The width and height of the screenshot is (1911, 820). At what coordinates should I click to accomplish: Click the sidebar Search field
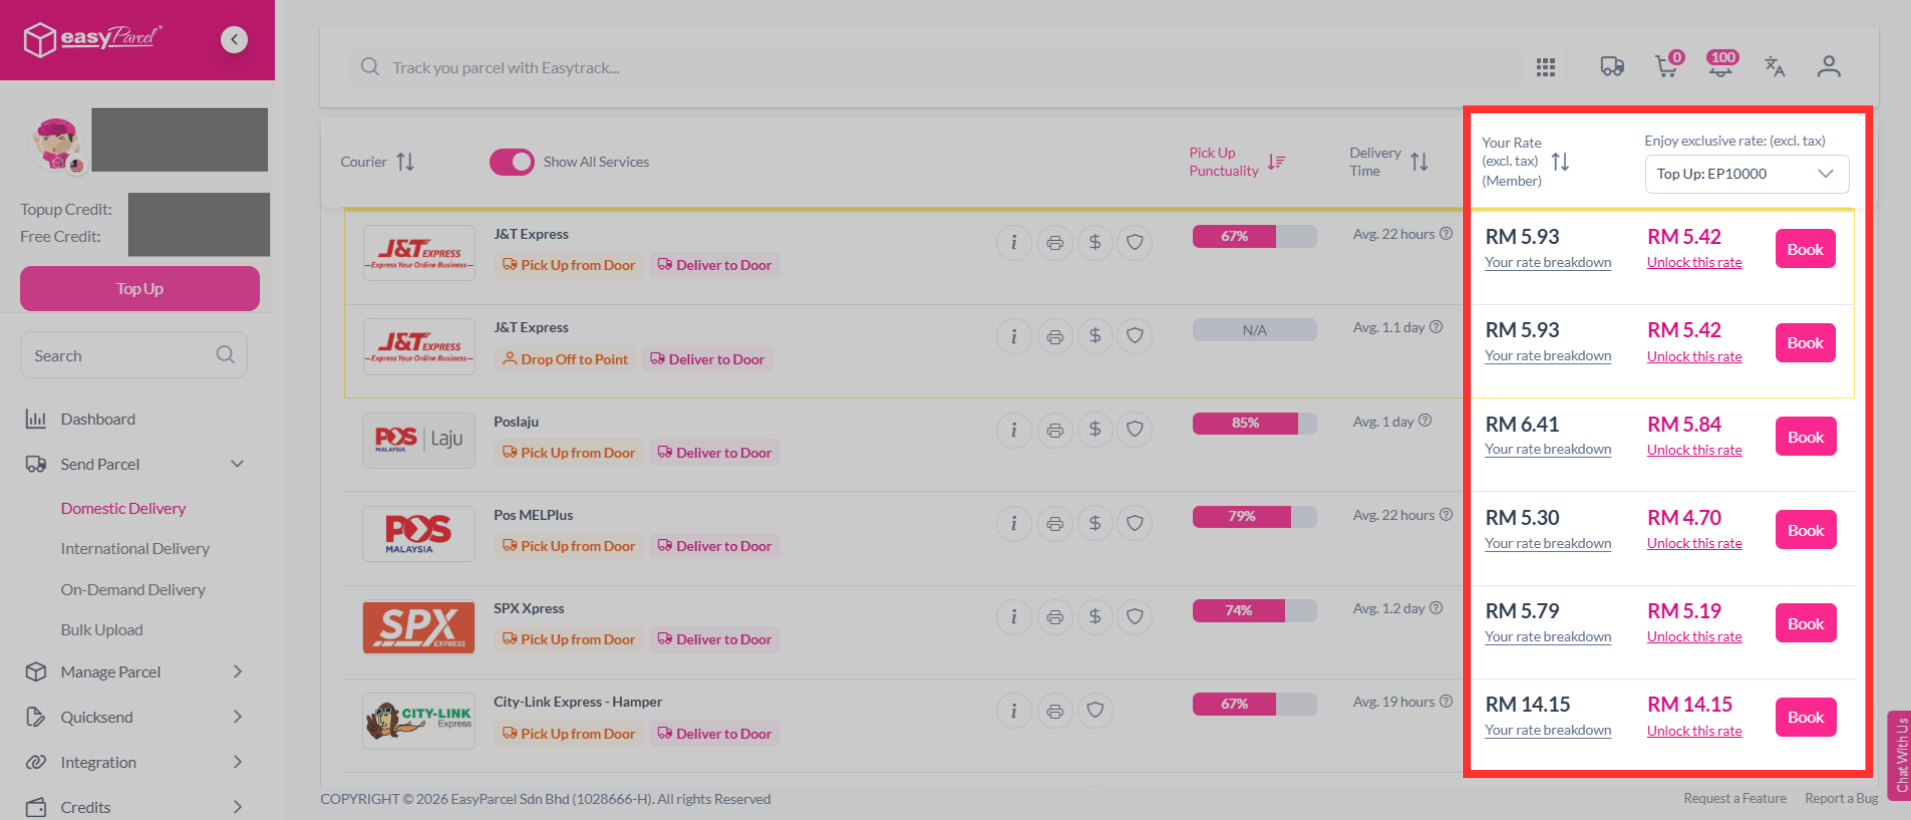coord(134,355)
